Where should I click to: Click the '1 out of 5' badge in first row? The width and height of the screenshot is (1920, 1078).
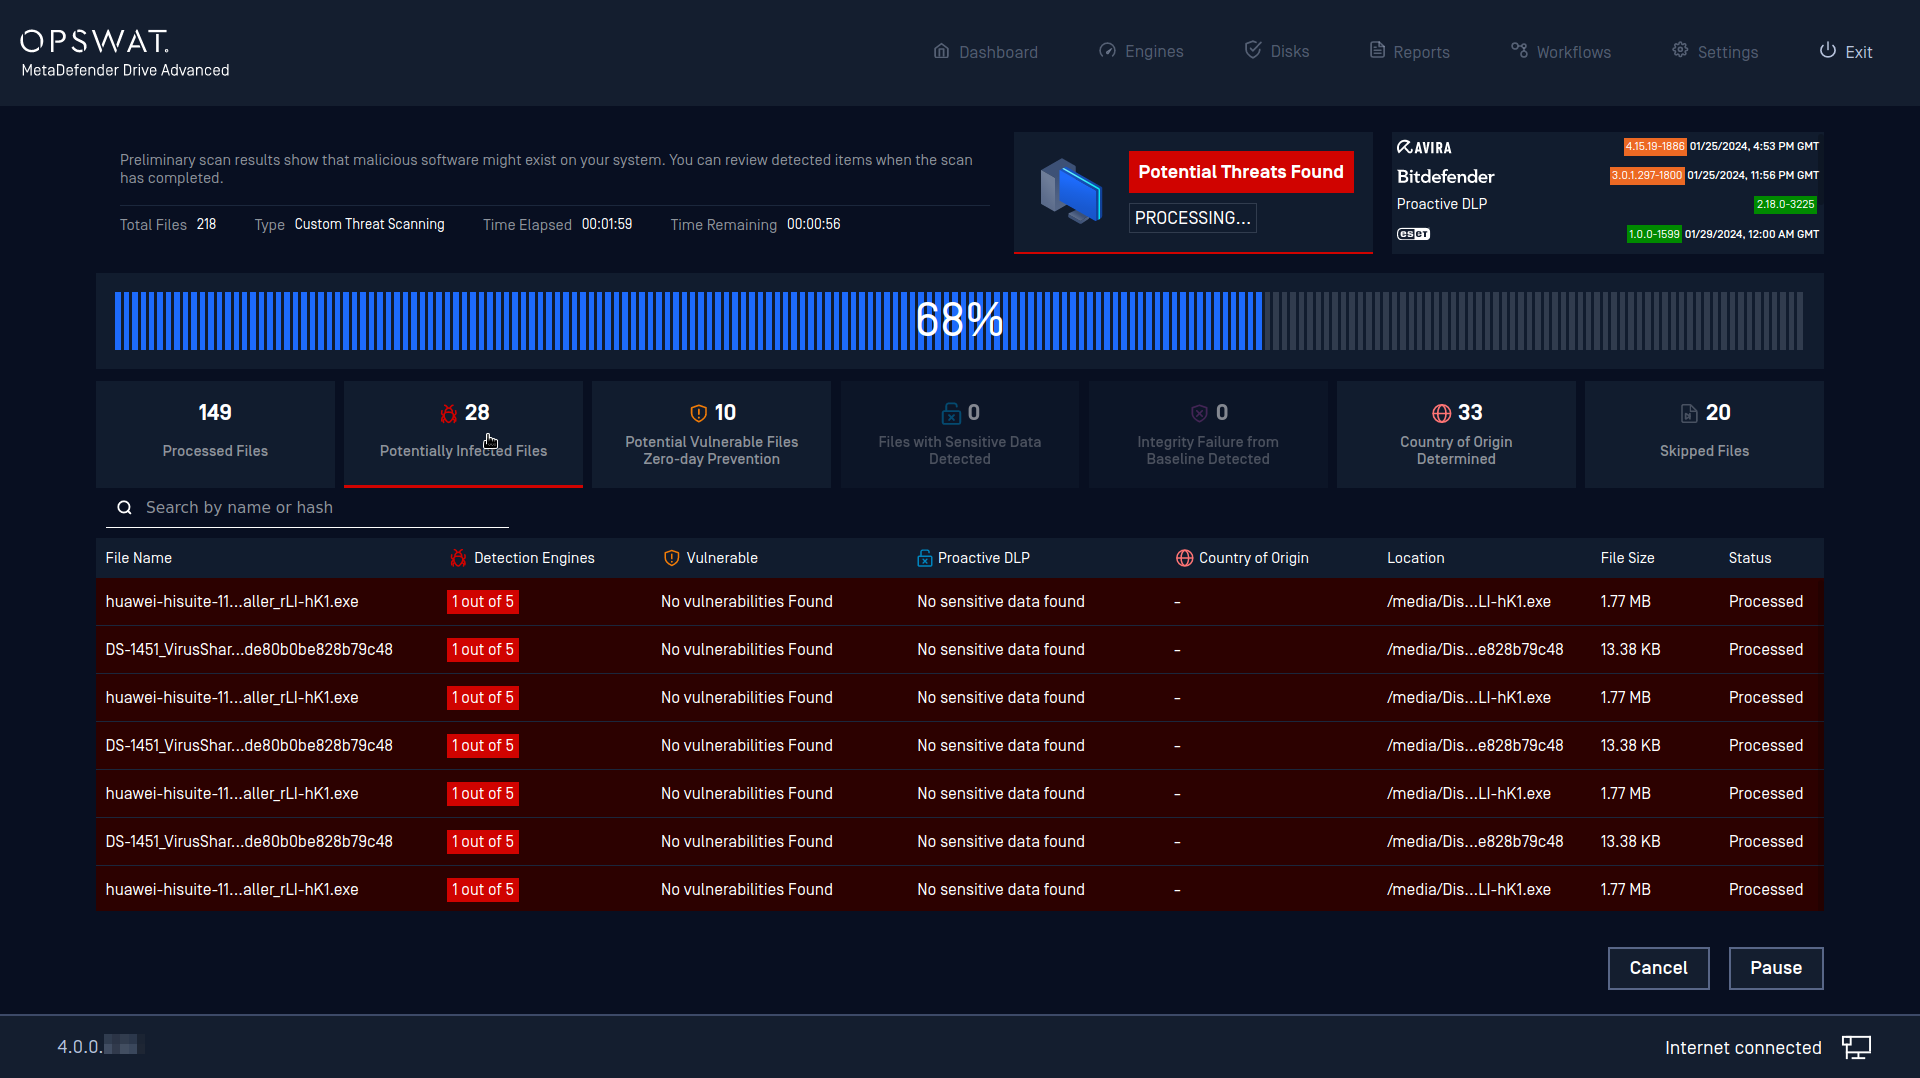coord(483,602)
